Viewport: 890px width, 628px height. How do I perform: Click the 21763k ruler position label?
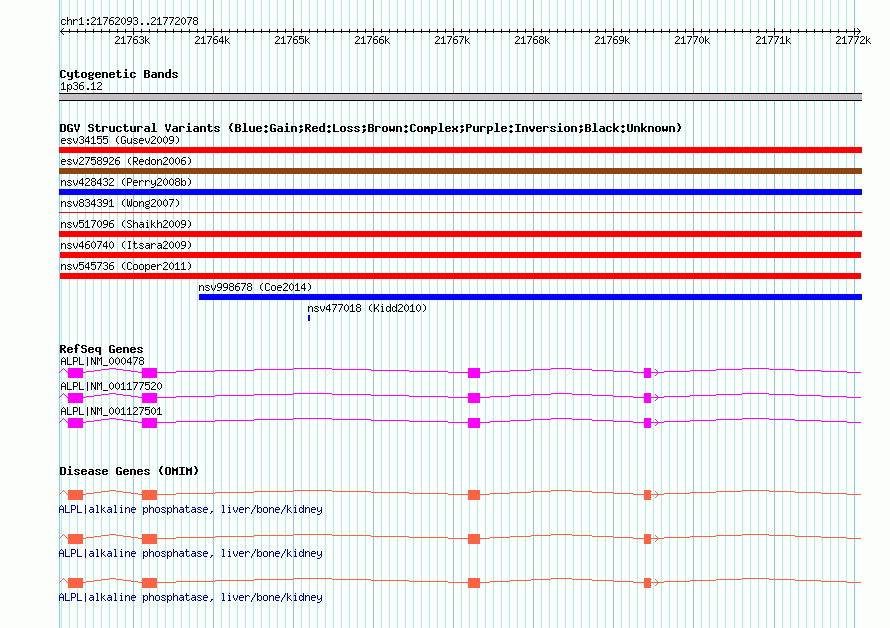click(132, 40)
